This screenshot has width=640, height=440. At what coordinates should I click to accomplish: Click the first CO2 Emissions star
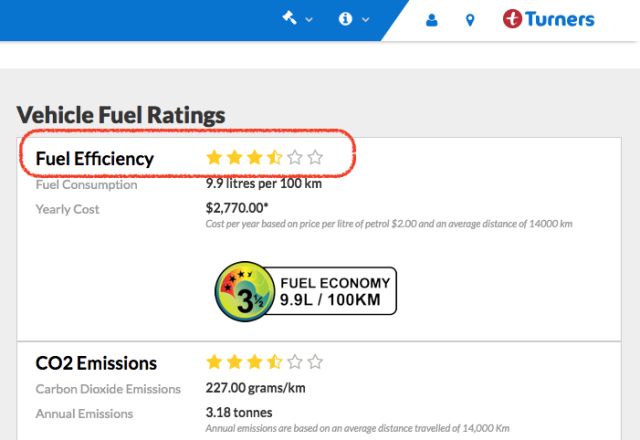click(x=213, y=362)
